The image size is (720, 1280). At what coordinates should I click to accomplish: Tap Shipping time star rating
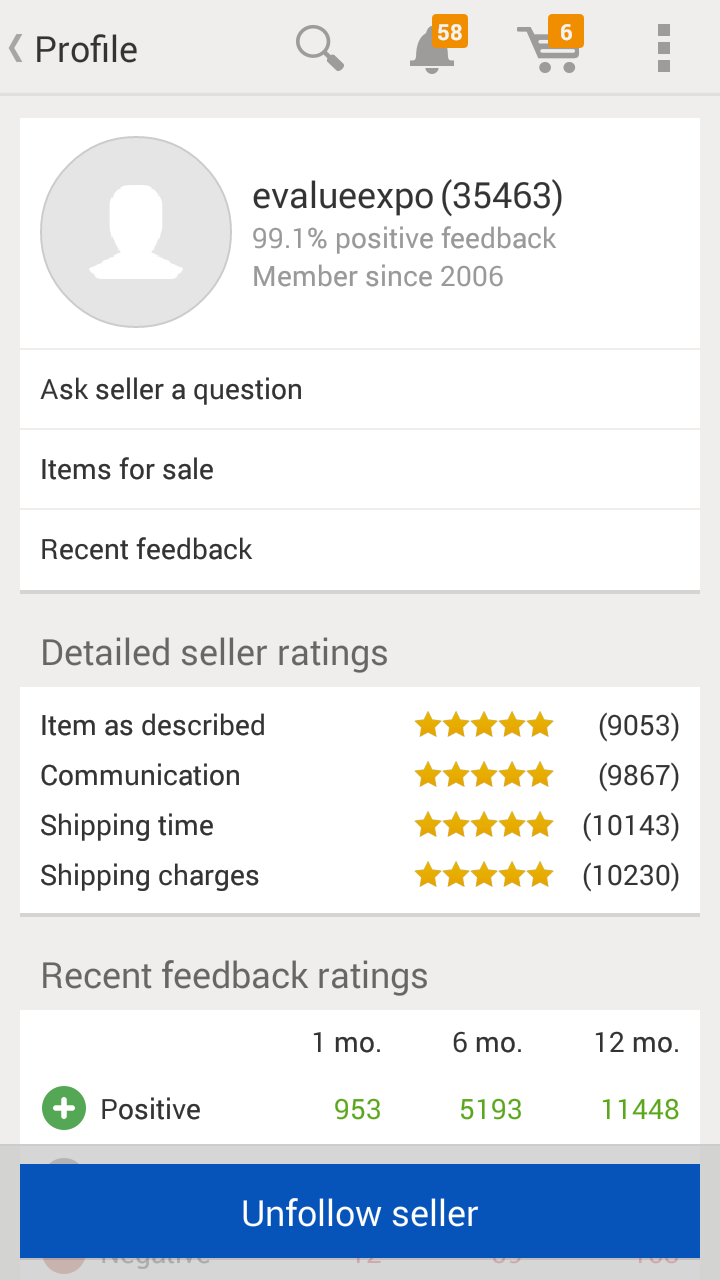pyautogui.click(x=484, y=826)
